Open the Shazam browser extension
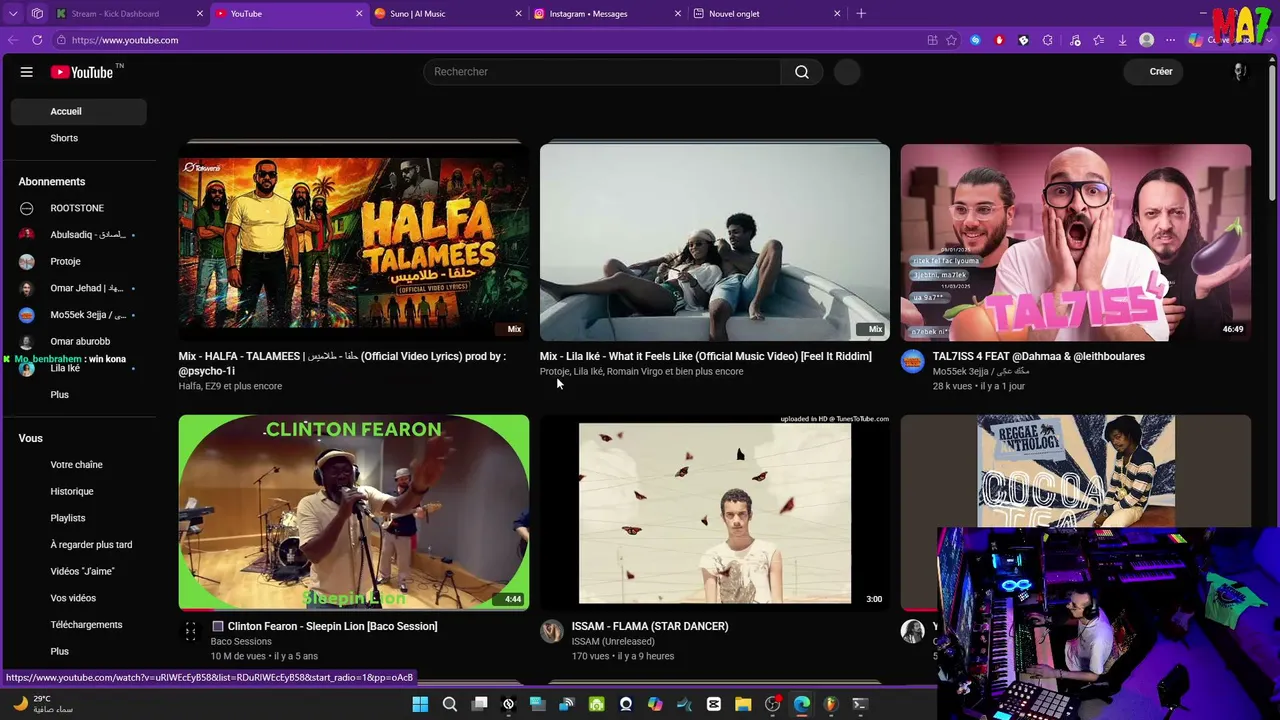This screenshot has height=720, width=1280. coord(976,40)
